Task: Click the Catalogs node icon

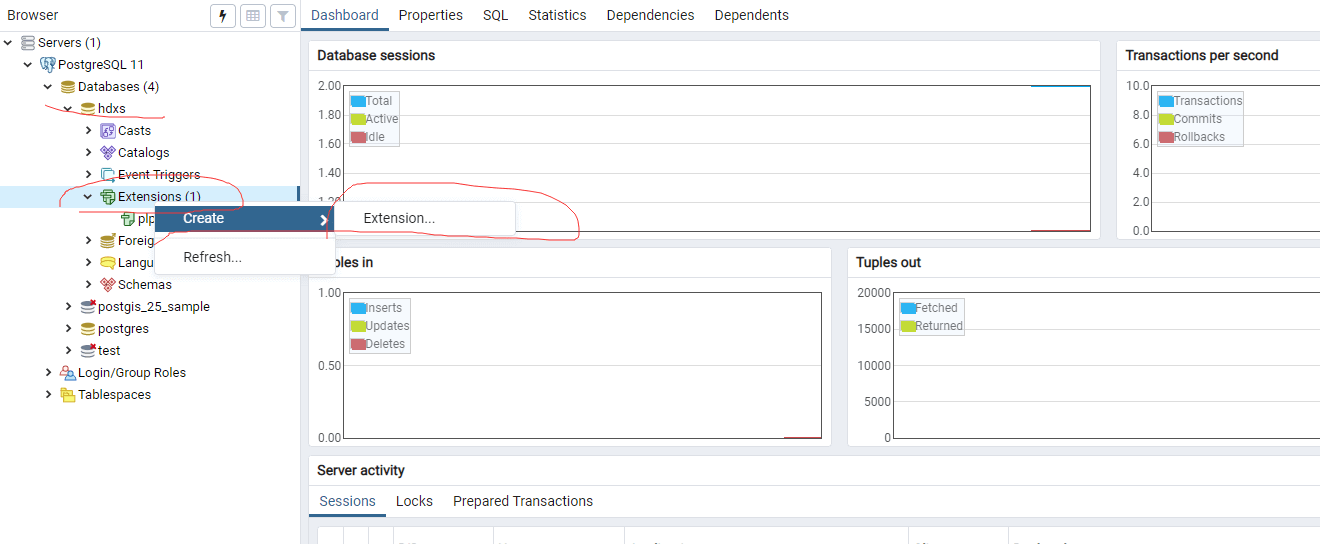Action: click(108, 153)
